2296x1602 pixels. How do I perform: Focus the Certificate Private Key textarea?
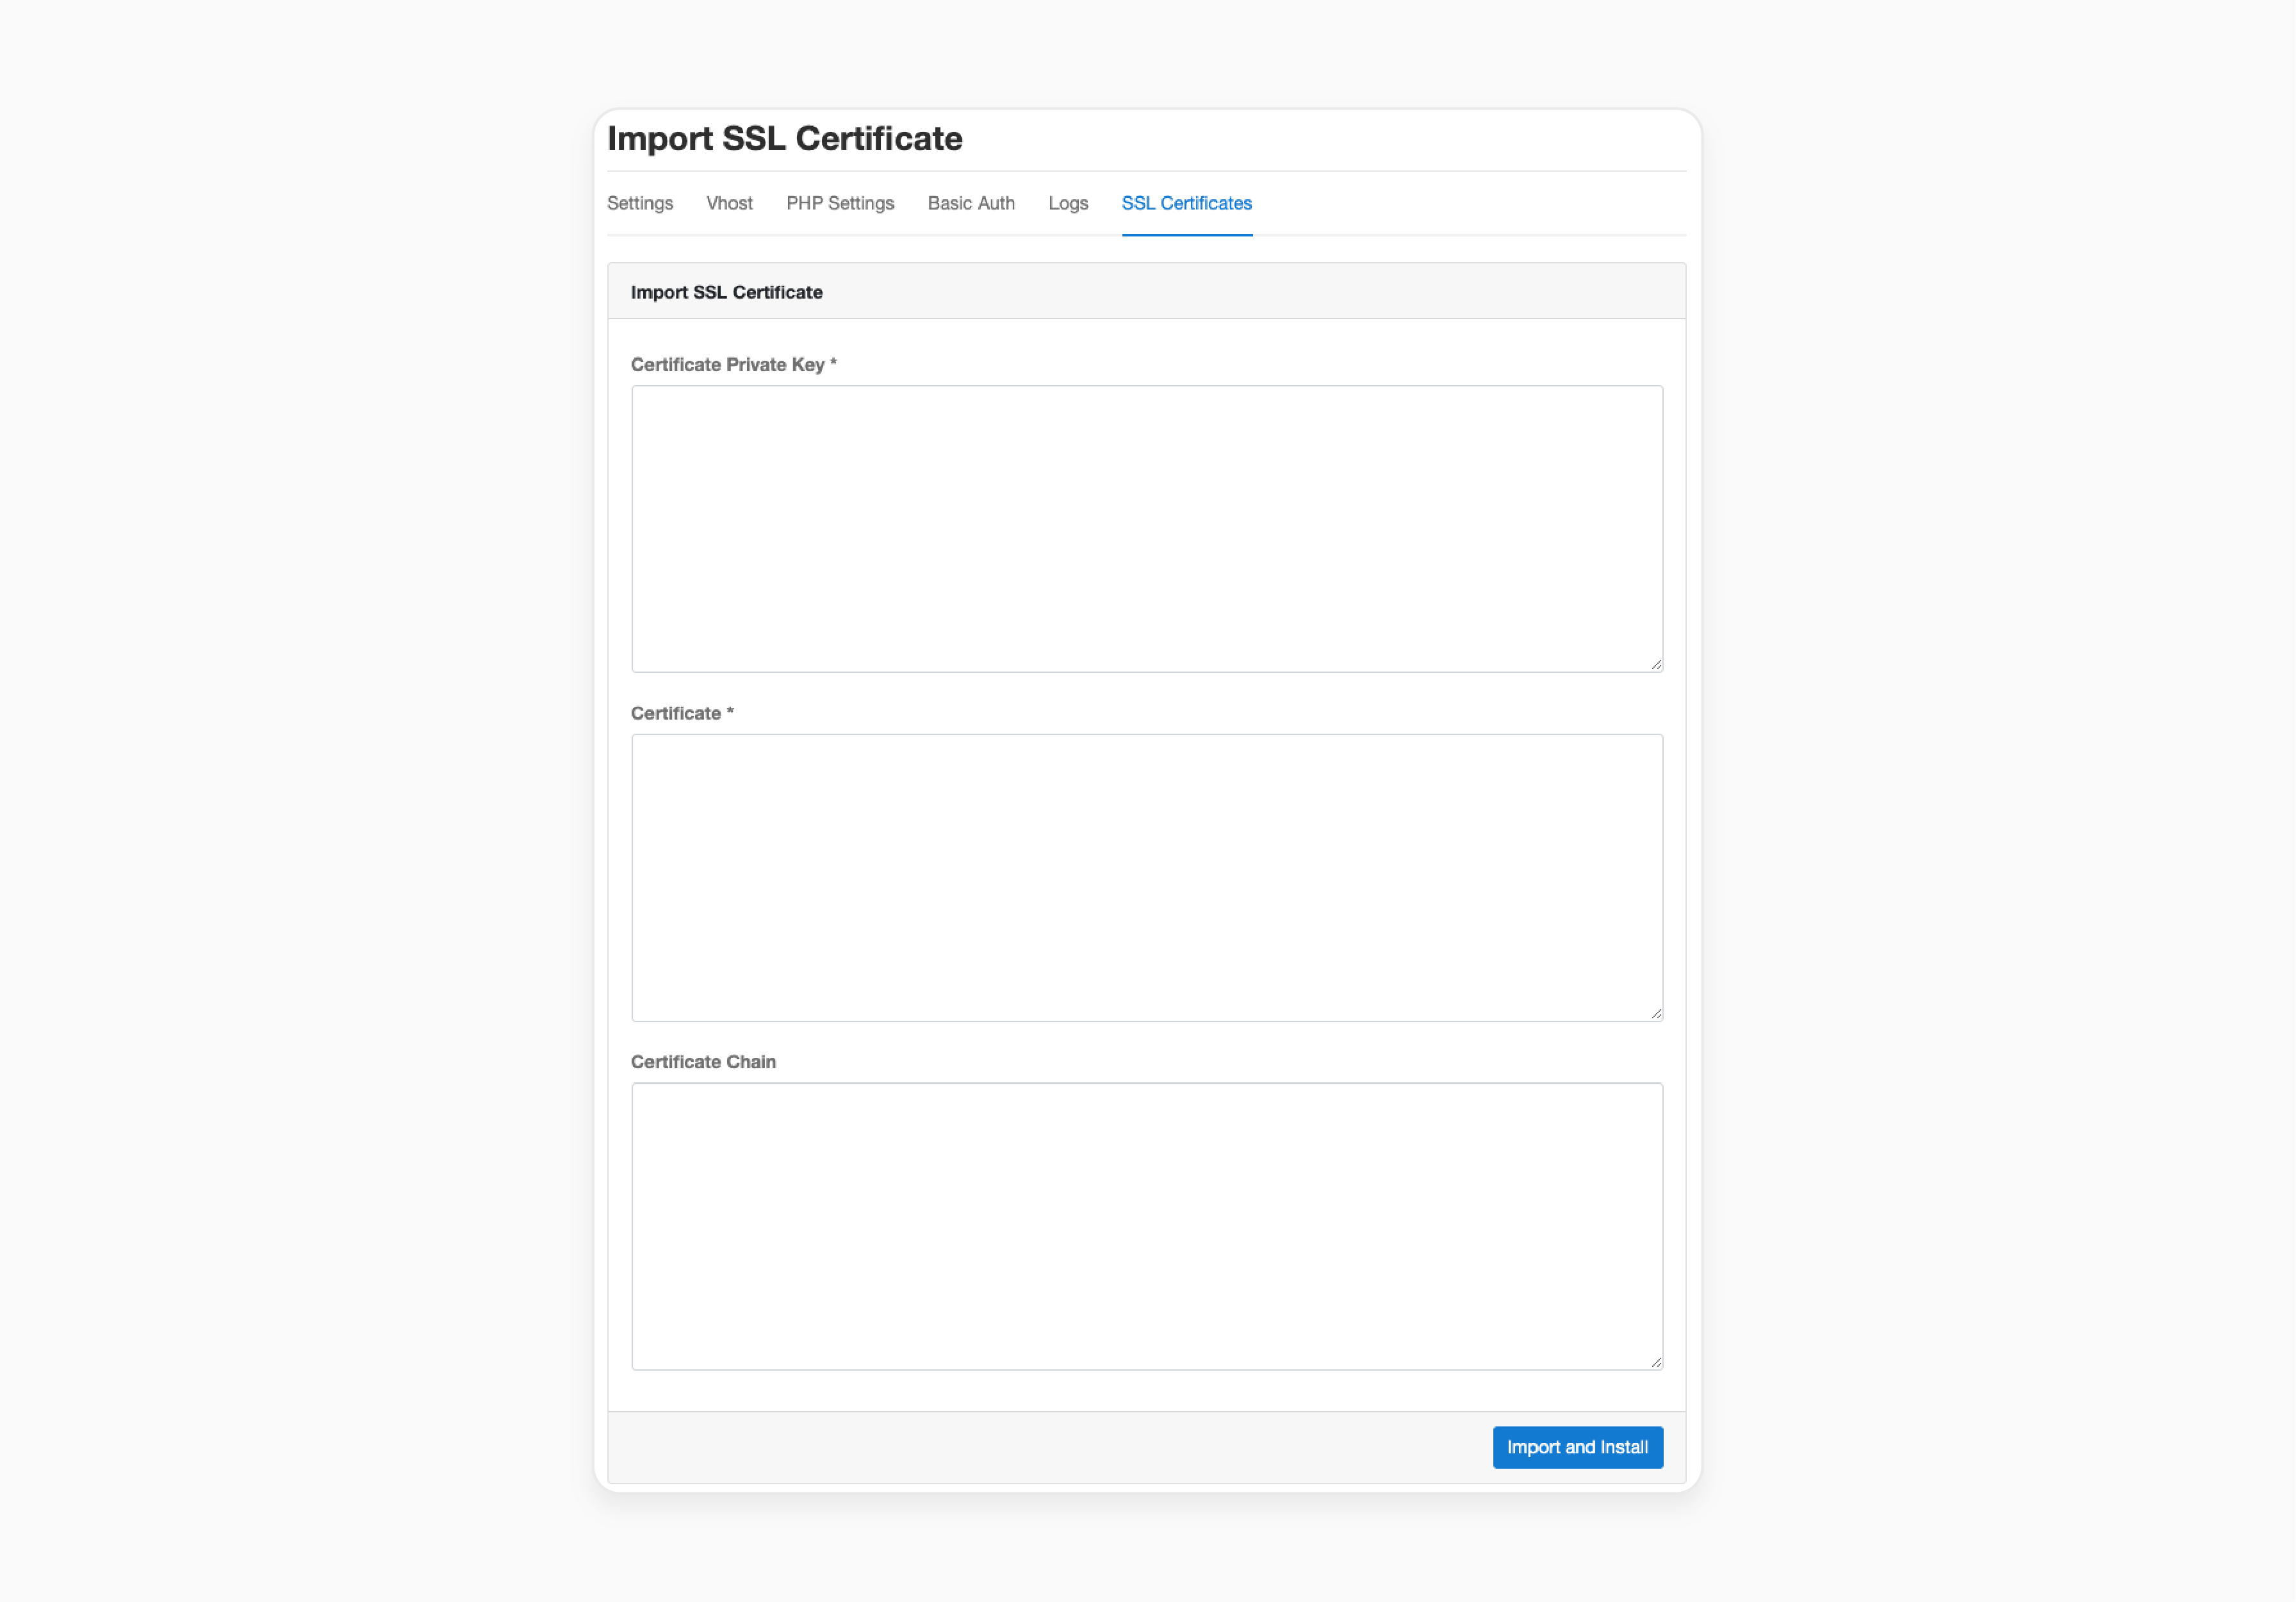[x=1147, y=529]
